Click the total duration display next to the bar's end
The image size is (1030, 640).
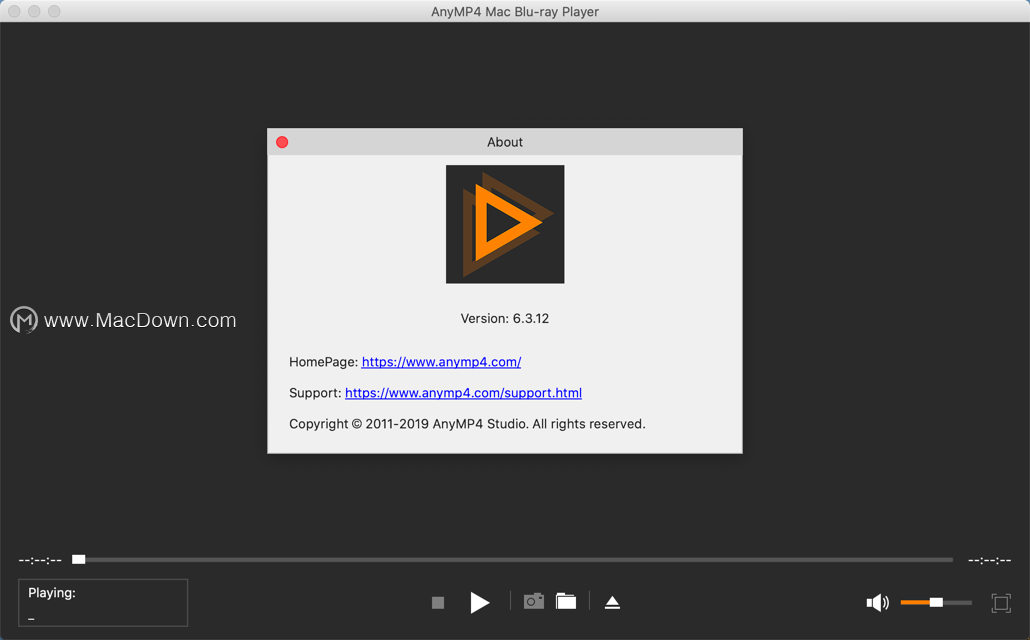(989, 560)
